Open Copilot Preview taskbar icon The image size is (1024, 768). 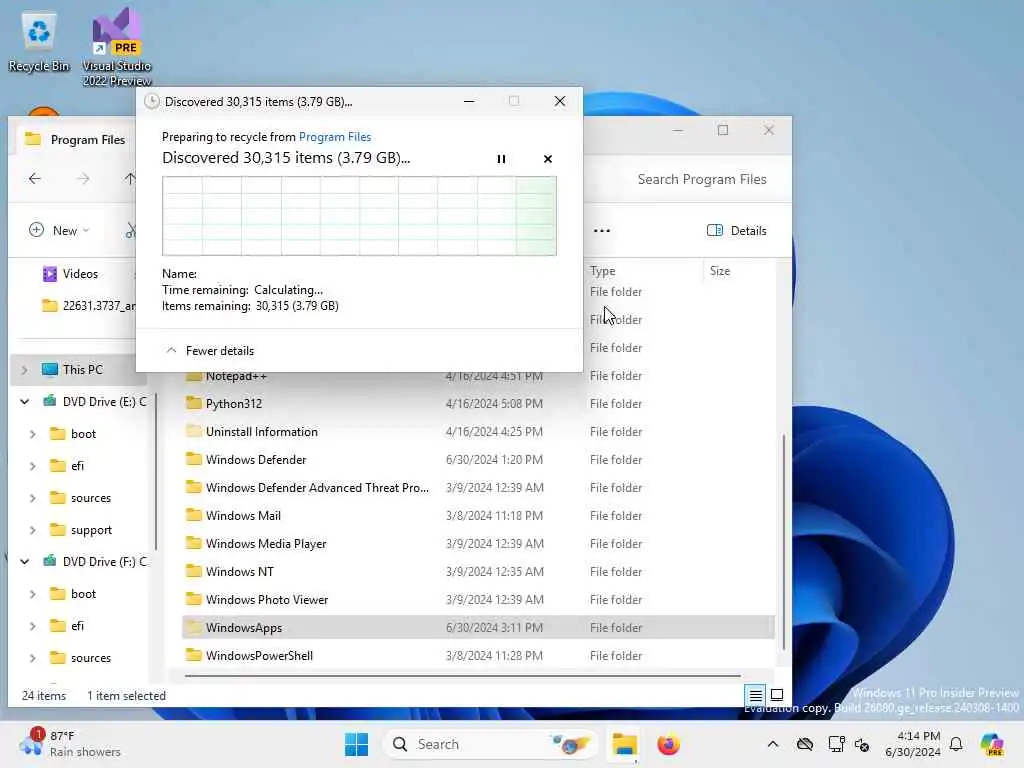(x=992, y=744)
